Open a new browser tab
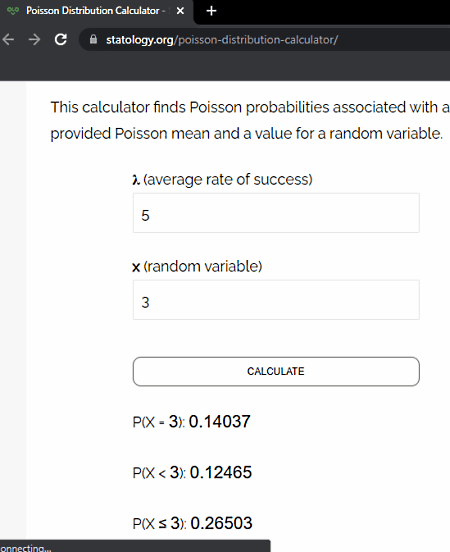This screenshot has height=552, width=450. 211,11
